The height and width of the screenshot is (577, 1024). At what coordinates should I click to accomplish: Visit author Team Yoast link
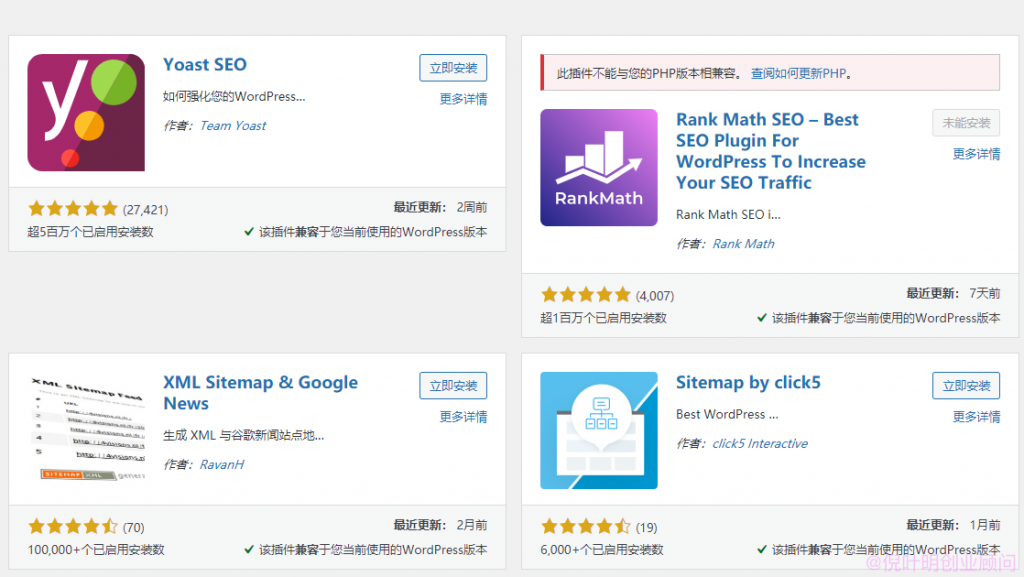point(232,125)
